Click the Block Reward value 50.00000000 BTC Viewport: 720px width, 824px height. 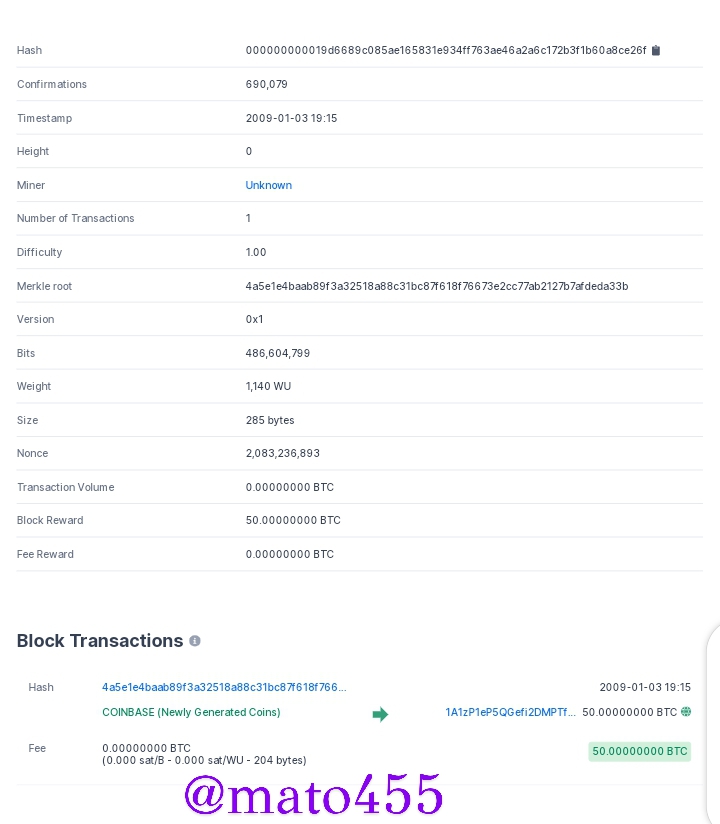pos(293,520)
